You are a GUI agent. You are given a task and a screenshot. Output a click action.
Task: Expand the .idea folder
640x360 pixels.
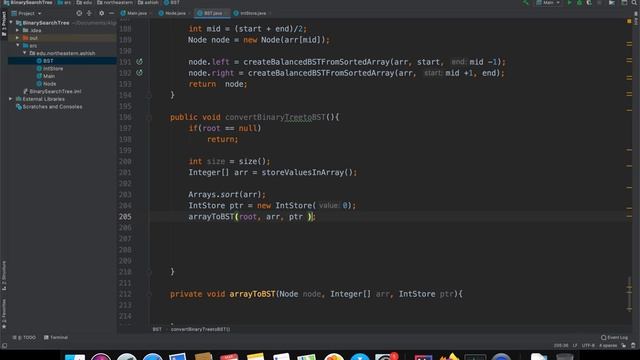pyautogui.click(x=18, y=30)
